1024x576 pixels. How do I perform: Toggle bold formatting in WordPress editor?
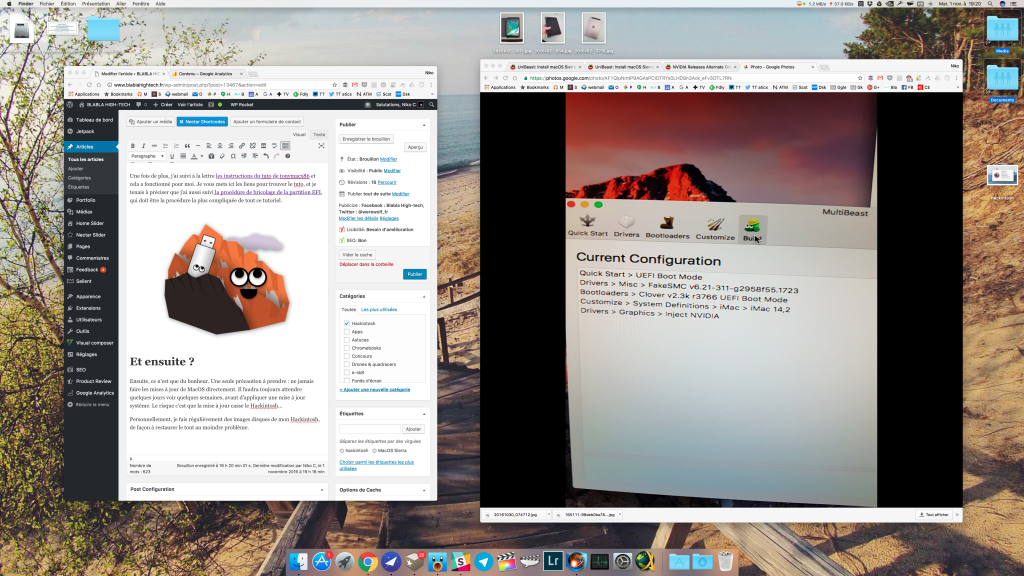(133, 146)
